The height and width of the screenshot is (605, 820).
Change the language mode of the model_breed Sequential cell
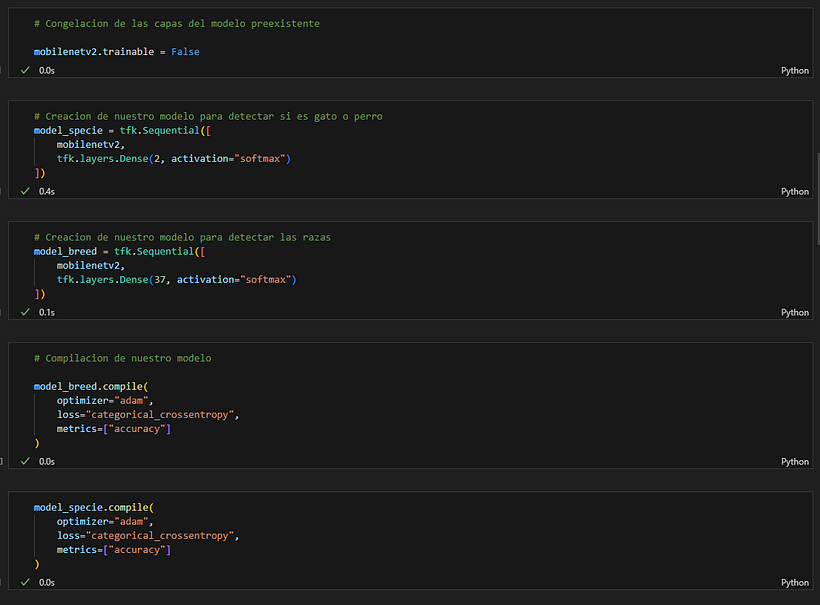coord(794,312)
